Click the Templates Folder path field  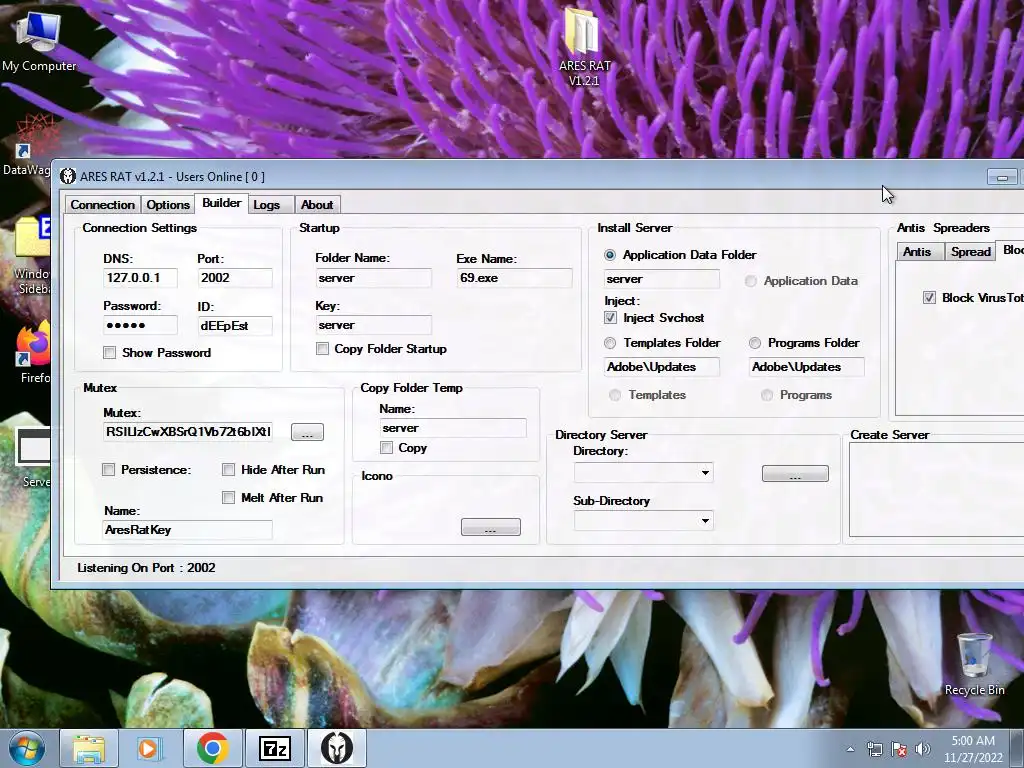(662, 366)
